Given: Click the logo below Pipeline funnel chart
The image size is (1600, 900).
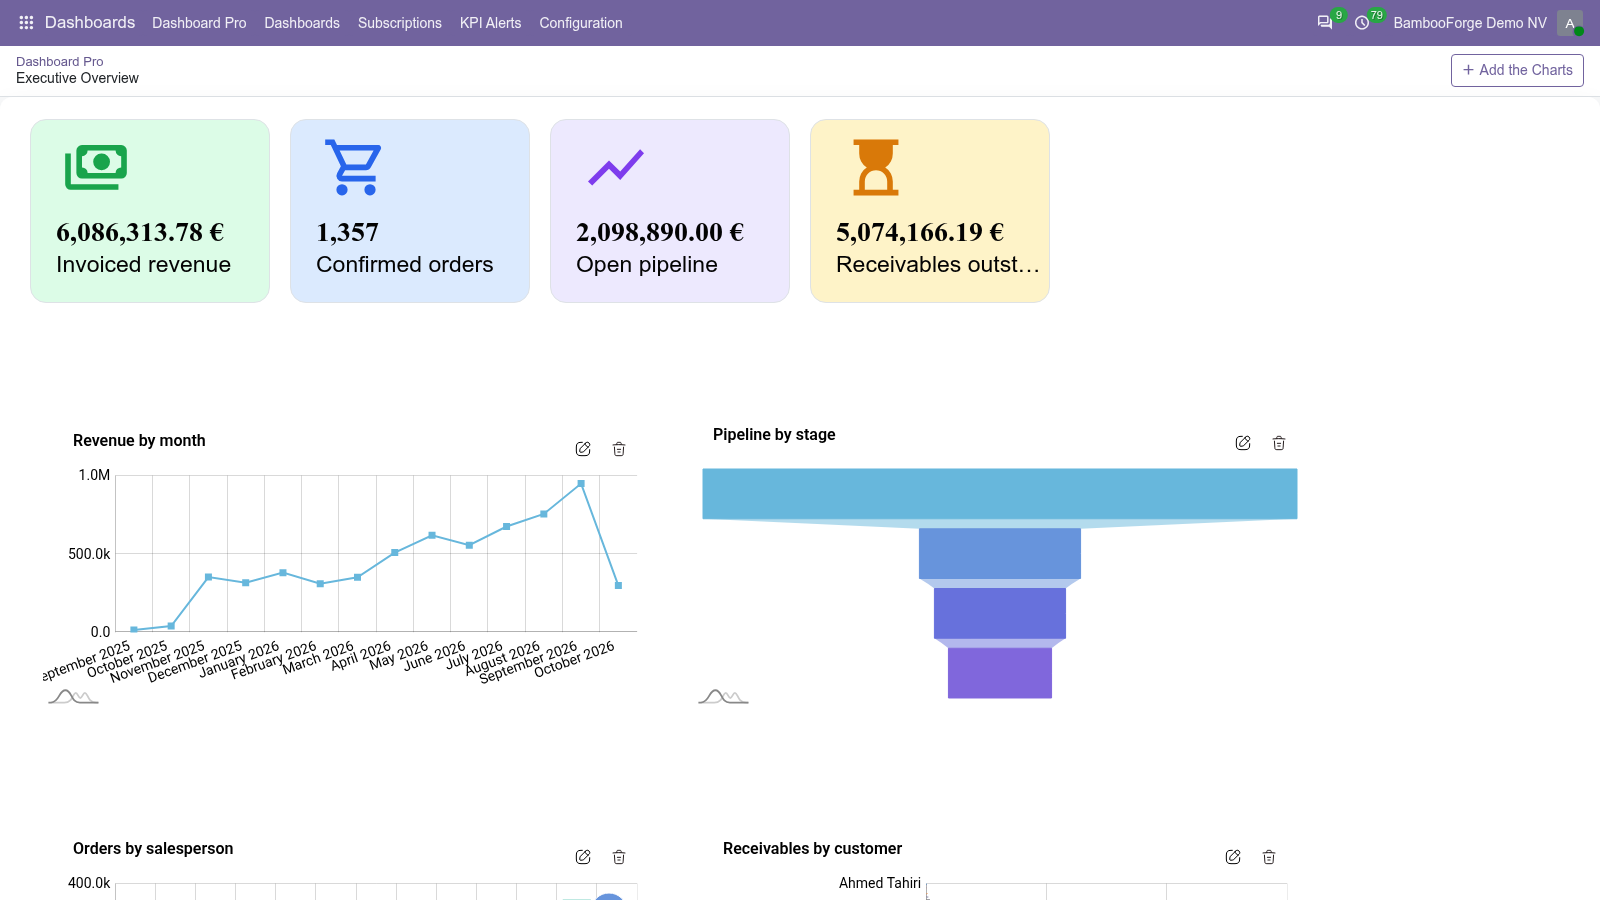Looking at the screenshot, I should pos(723,696).
